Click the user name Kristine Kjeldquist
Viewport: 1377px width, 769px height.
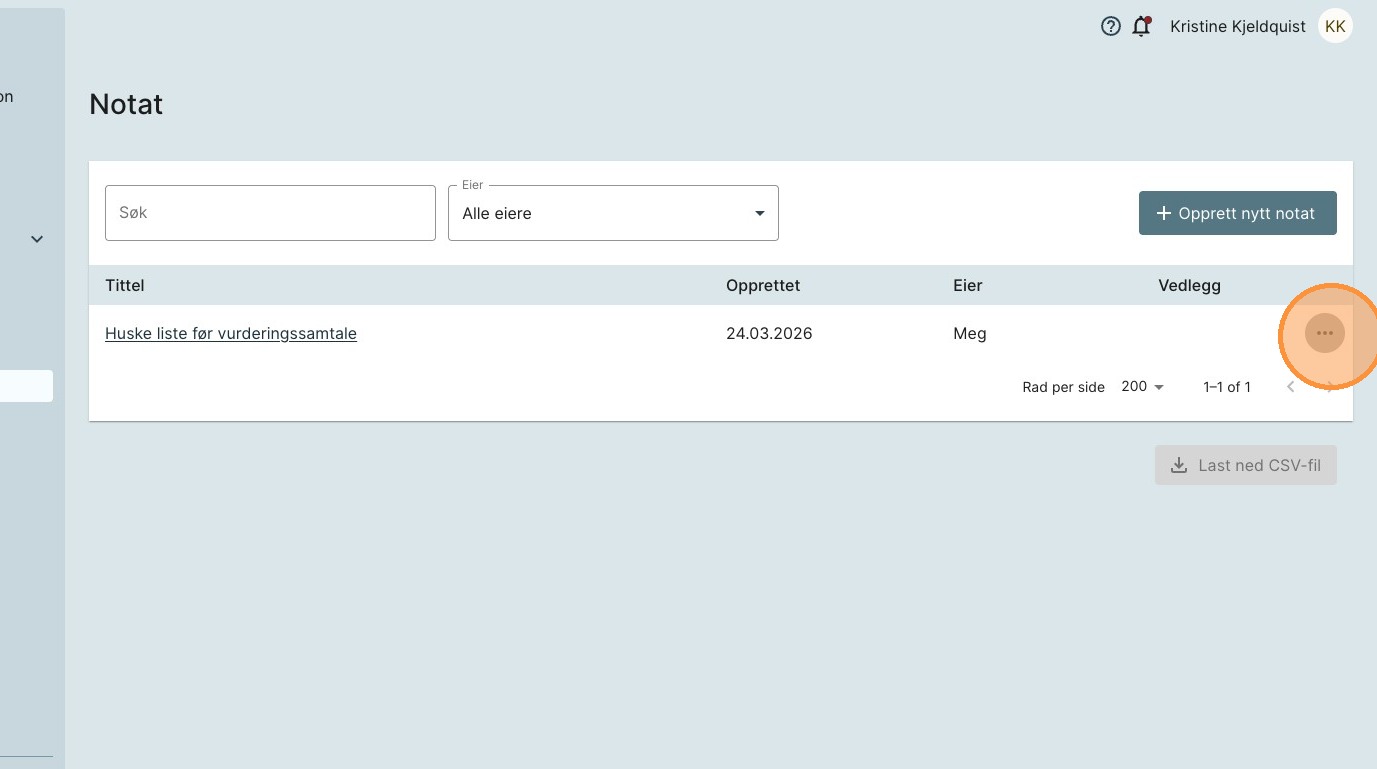(1237, 27)
